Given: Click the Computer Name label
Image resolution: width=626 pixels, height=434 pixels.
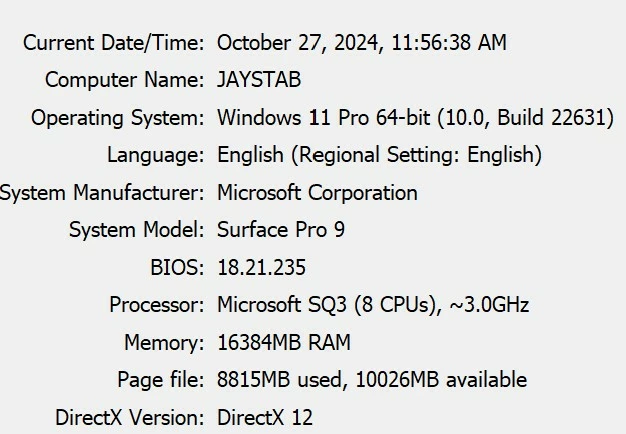Looking at the screenshot, I should pyautogui.click(x=125, y=79).
